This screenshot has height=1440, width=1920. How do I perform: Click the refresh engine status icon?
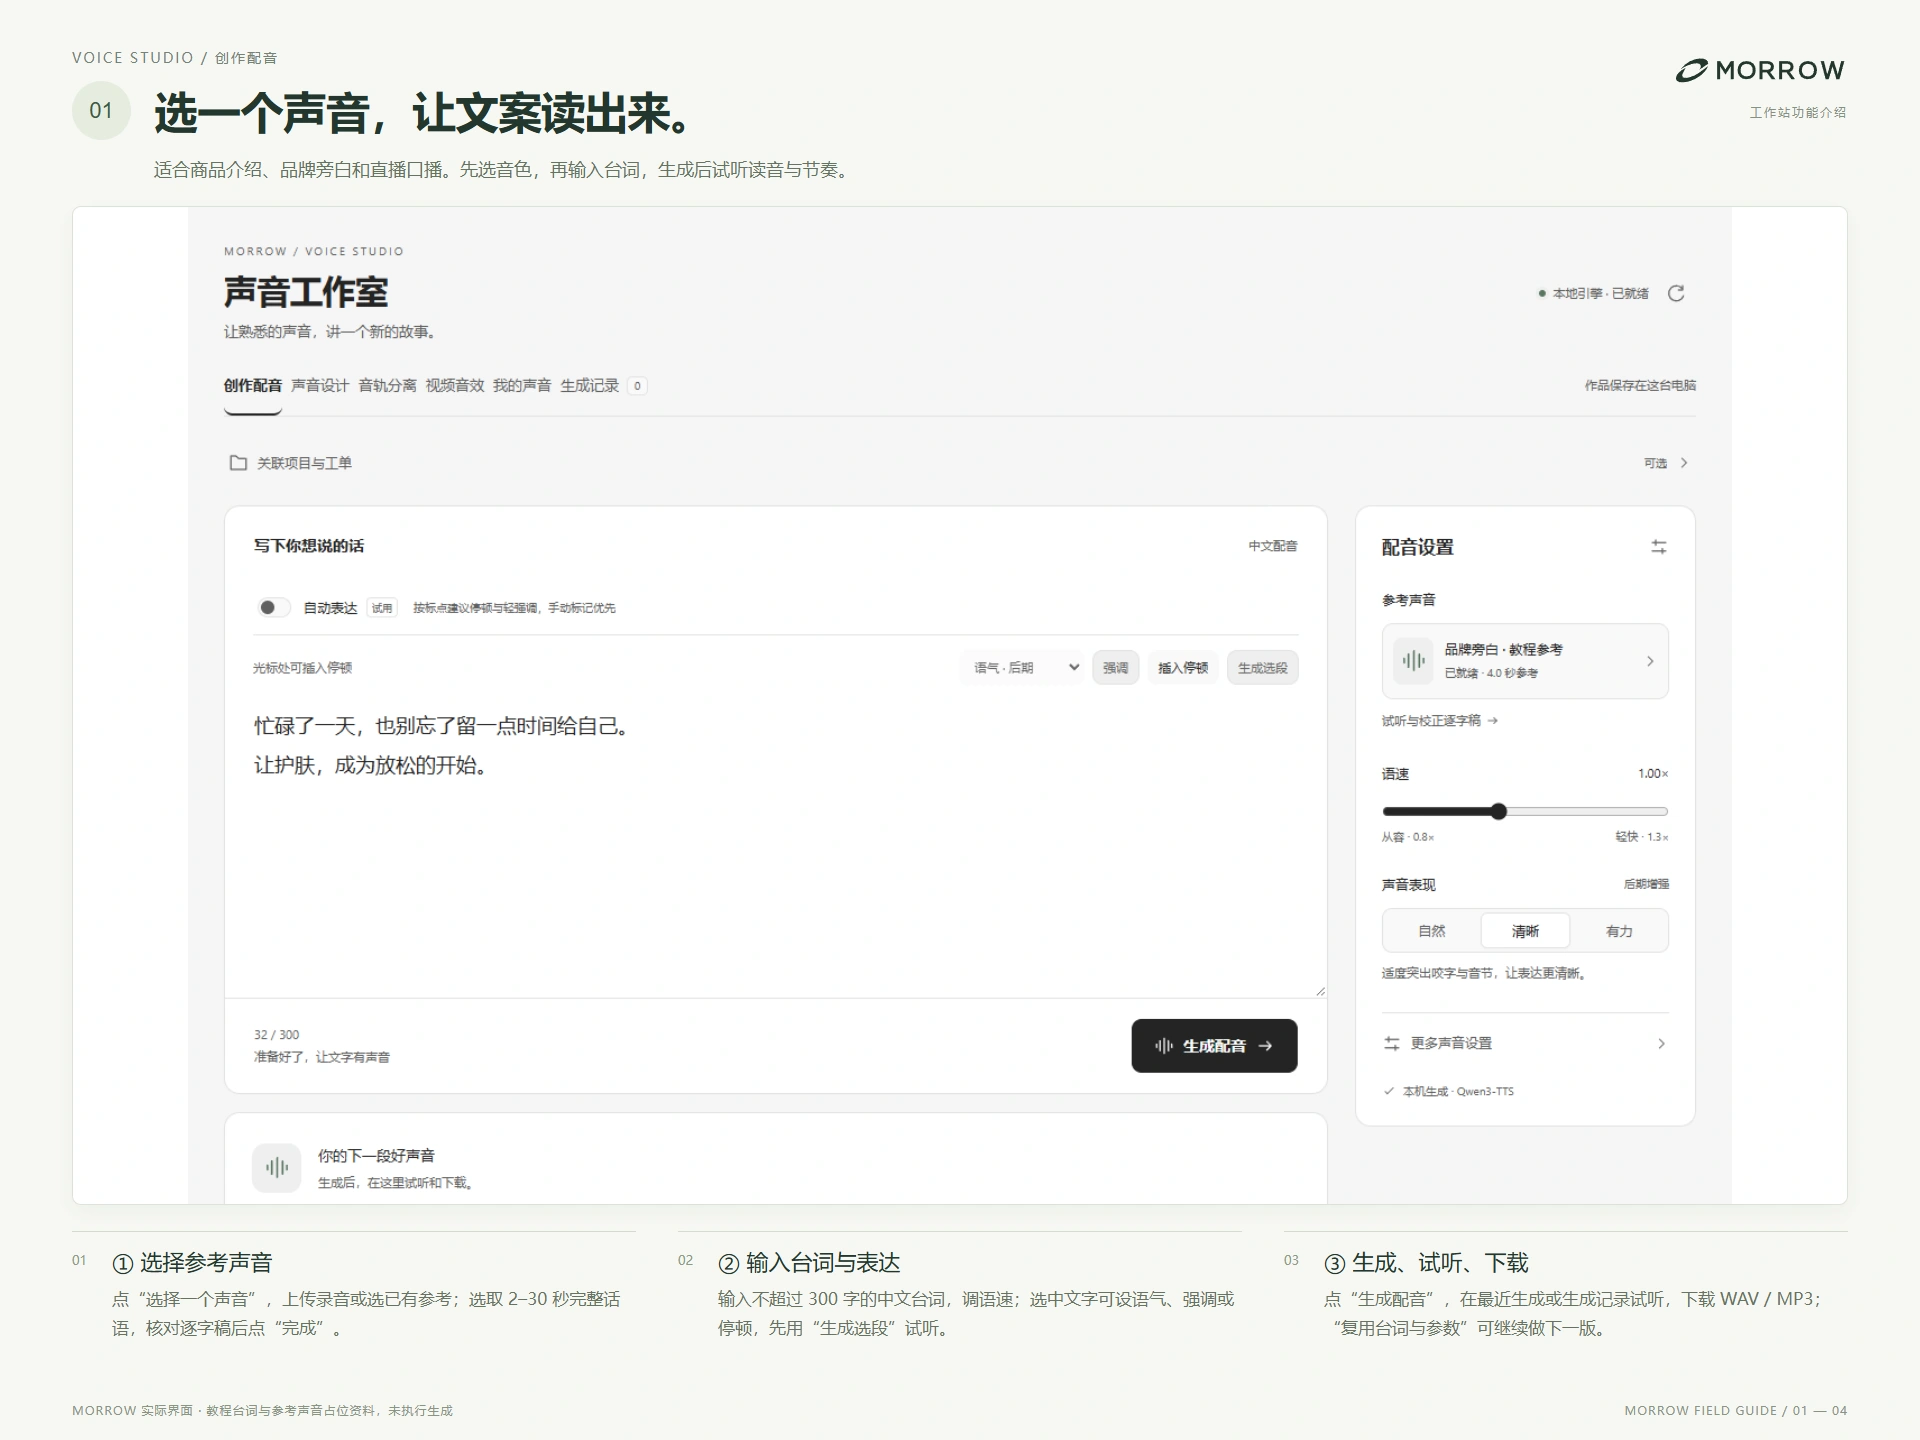tap(1676, 293)
